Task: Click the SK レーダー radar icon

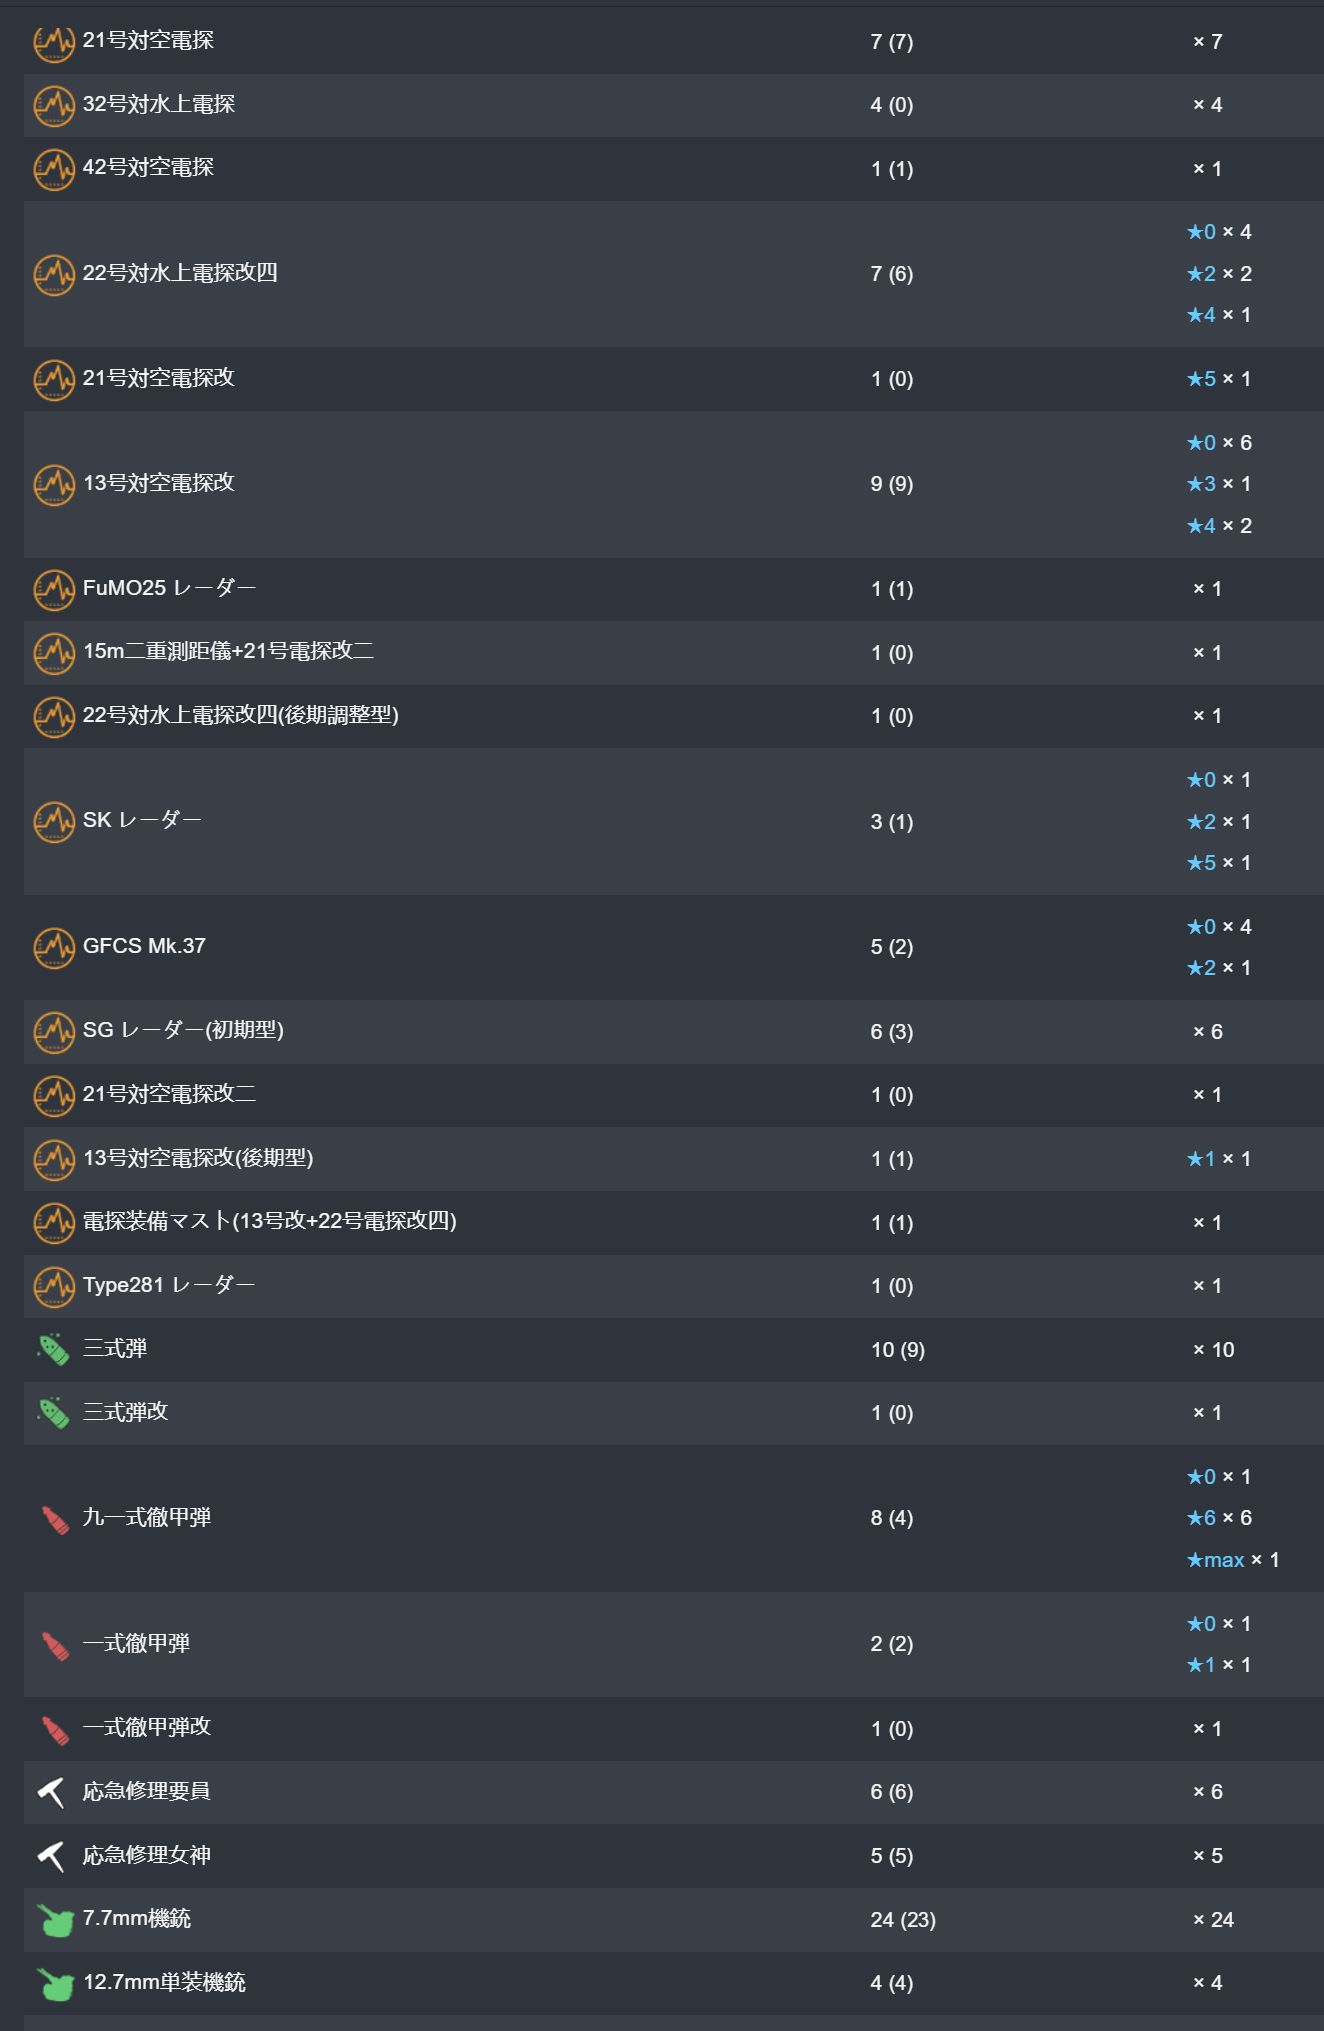Action: (54, 822)
